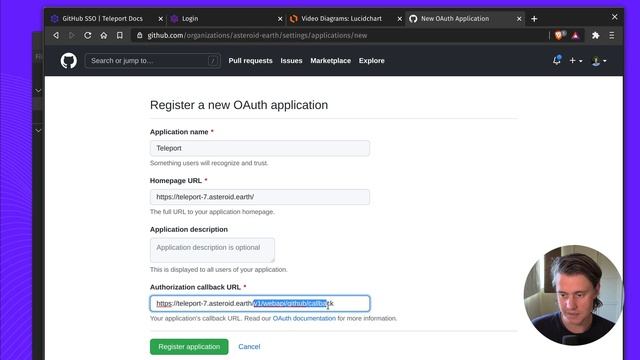Open Brave Shields lion icon
640x360 pixels.
tap(559, 36)
